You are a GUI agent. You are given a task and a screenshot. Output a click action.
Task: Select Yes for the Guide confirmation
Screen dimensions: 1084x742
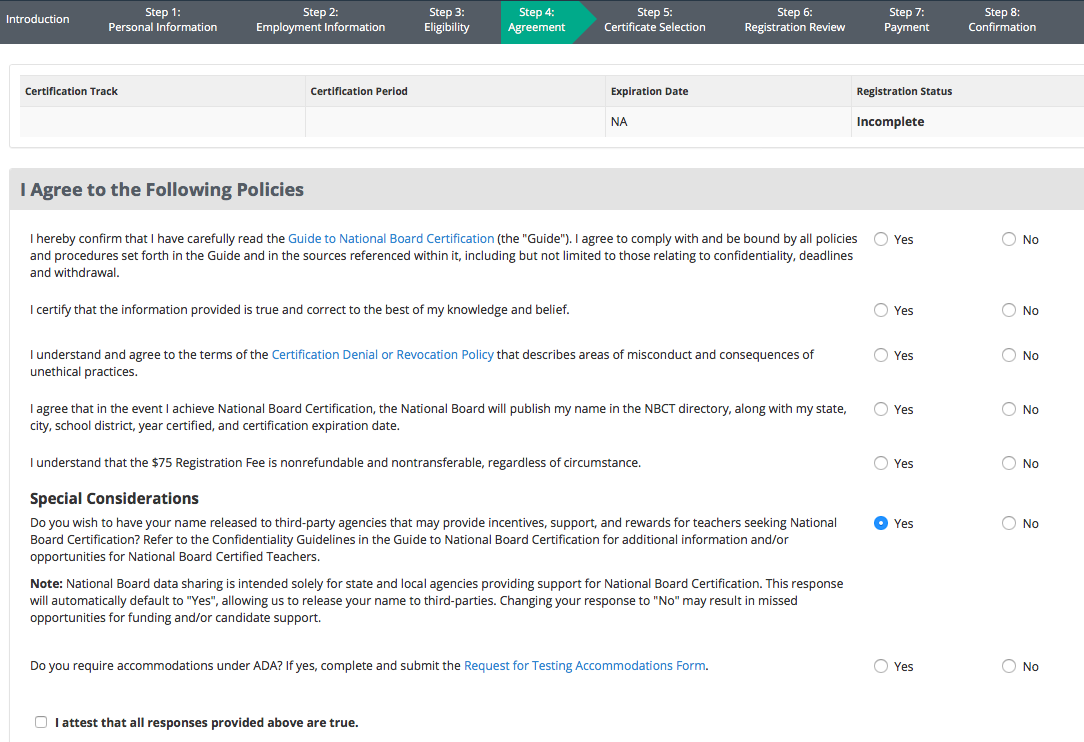pos(881,239)
